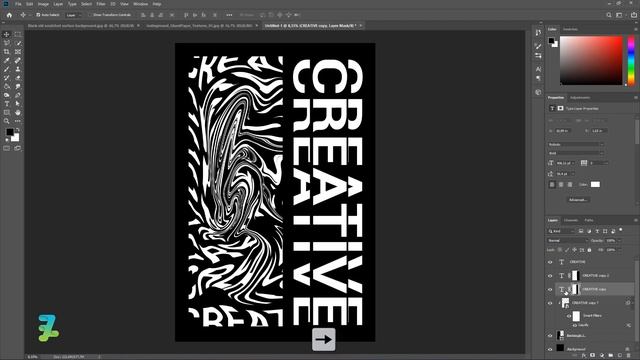Click Create new group folder icon
640x360 pixels.
tap(611, 356)
